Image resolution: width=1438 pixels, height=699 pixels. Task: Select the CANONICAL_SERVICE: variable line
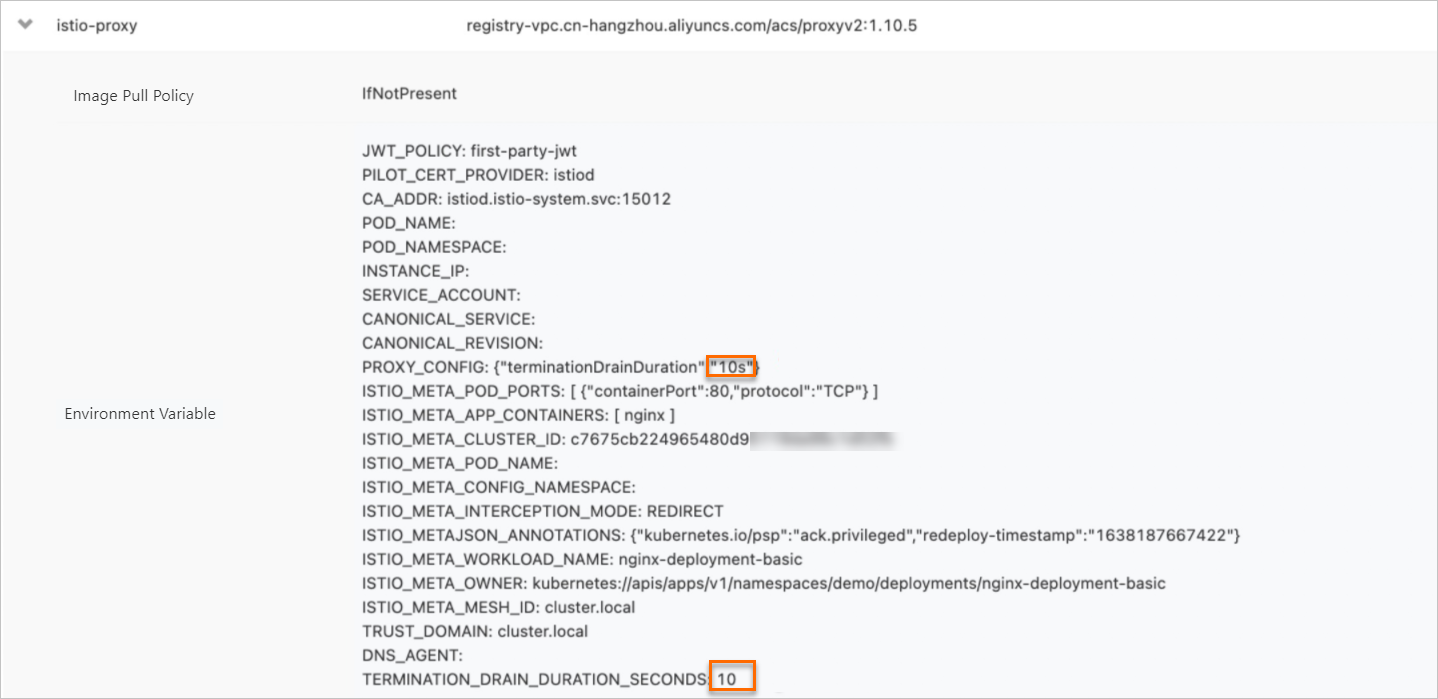[x=449, y=319]
